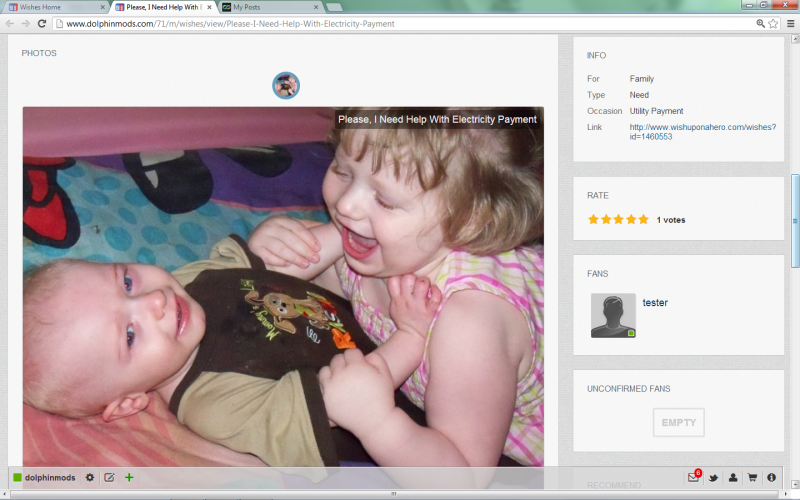
Task: Click the page icon before the URL
Action: (60, 23)
